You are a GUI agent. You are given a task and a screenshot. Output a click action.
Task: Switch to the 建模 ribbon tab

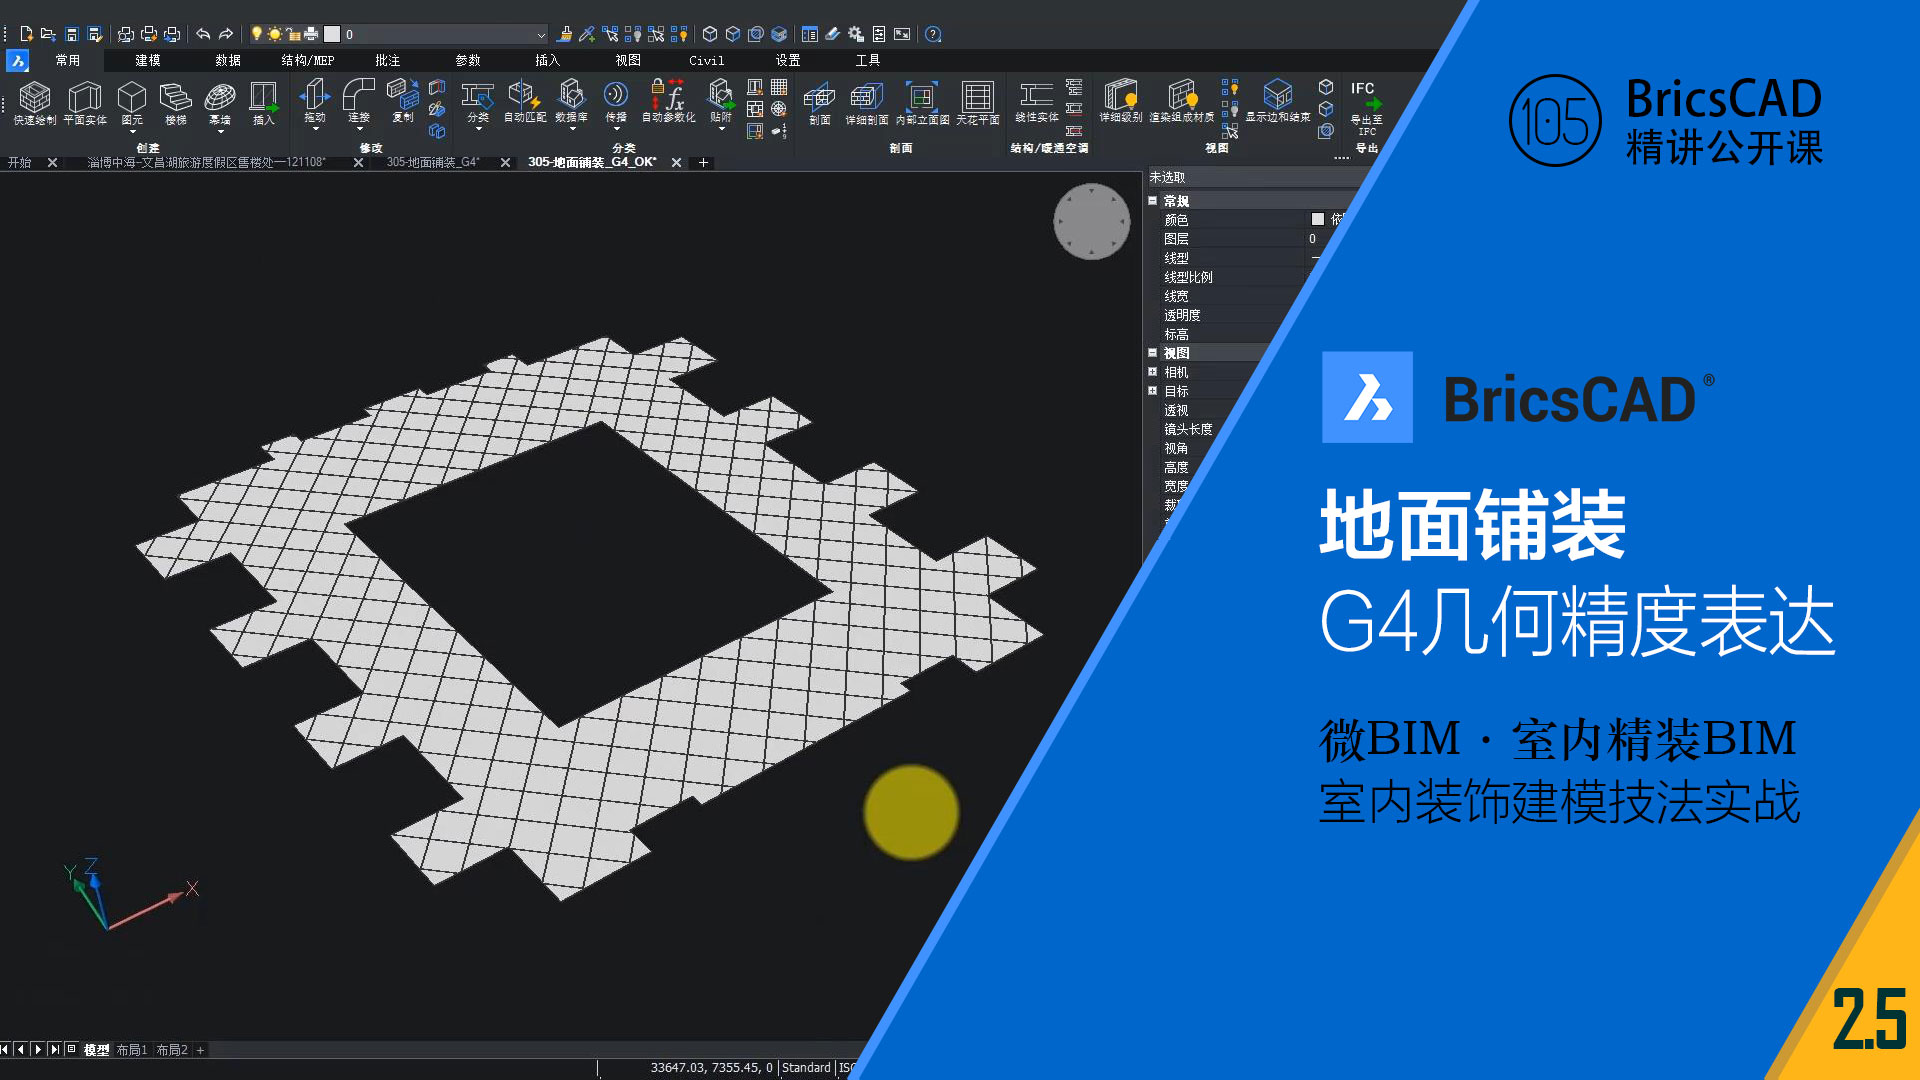click(148, 60)
